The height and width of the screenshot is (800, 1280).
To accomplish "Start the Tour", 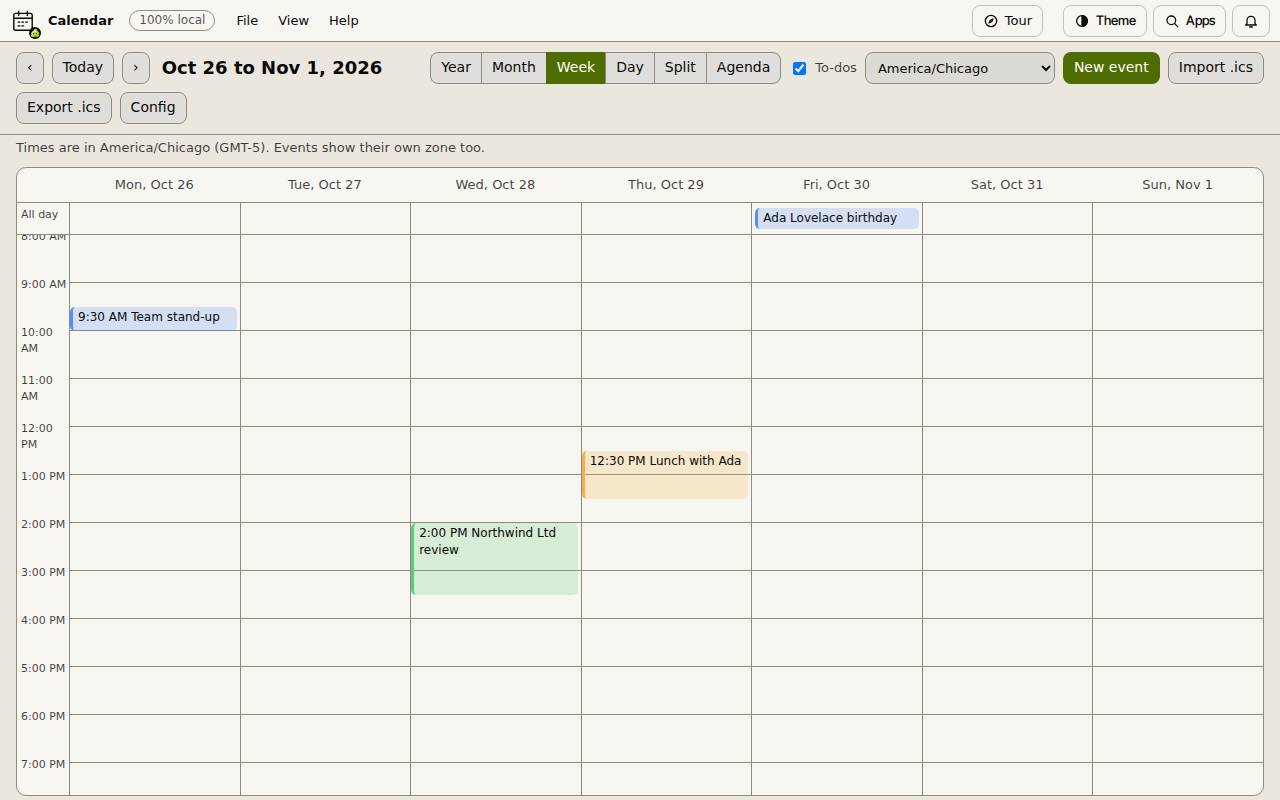I will [1008, 21].
